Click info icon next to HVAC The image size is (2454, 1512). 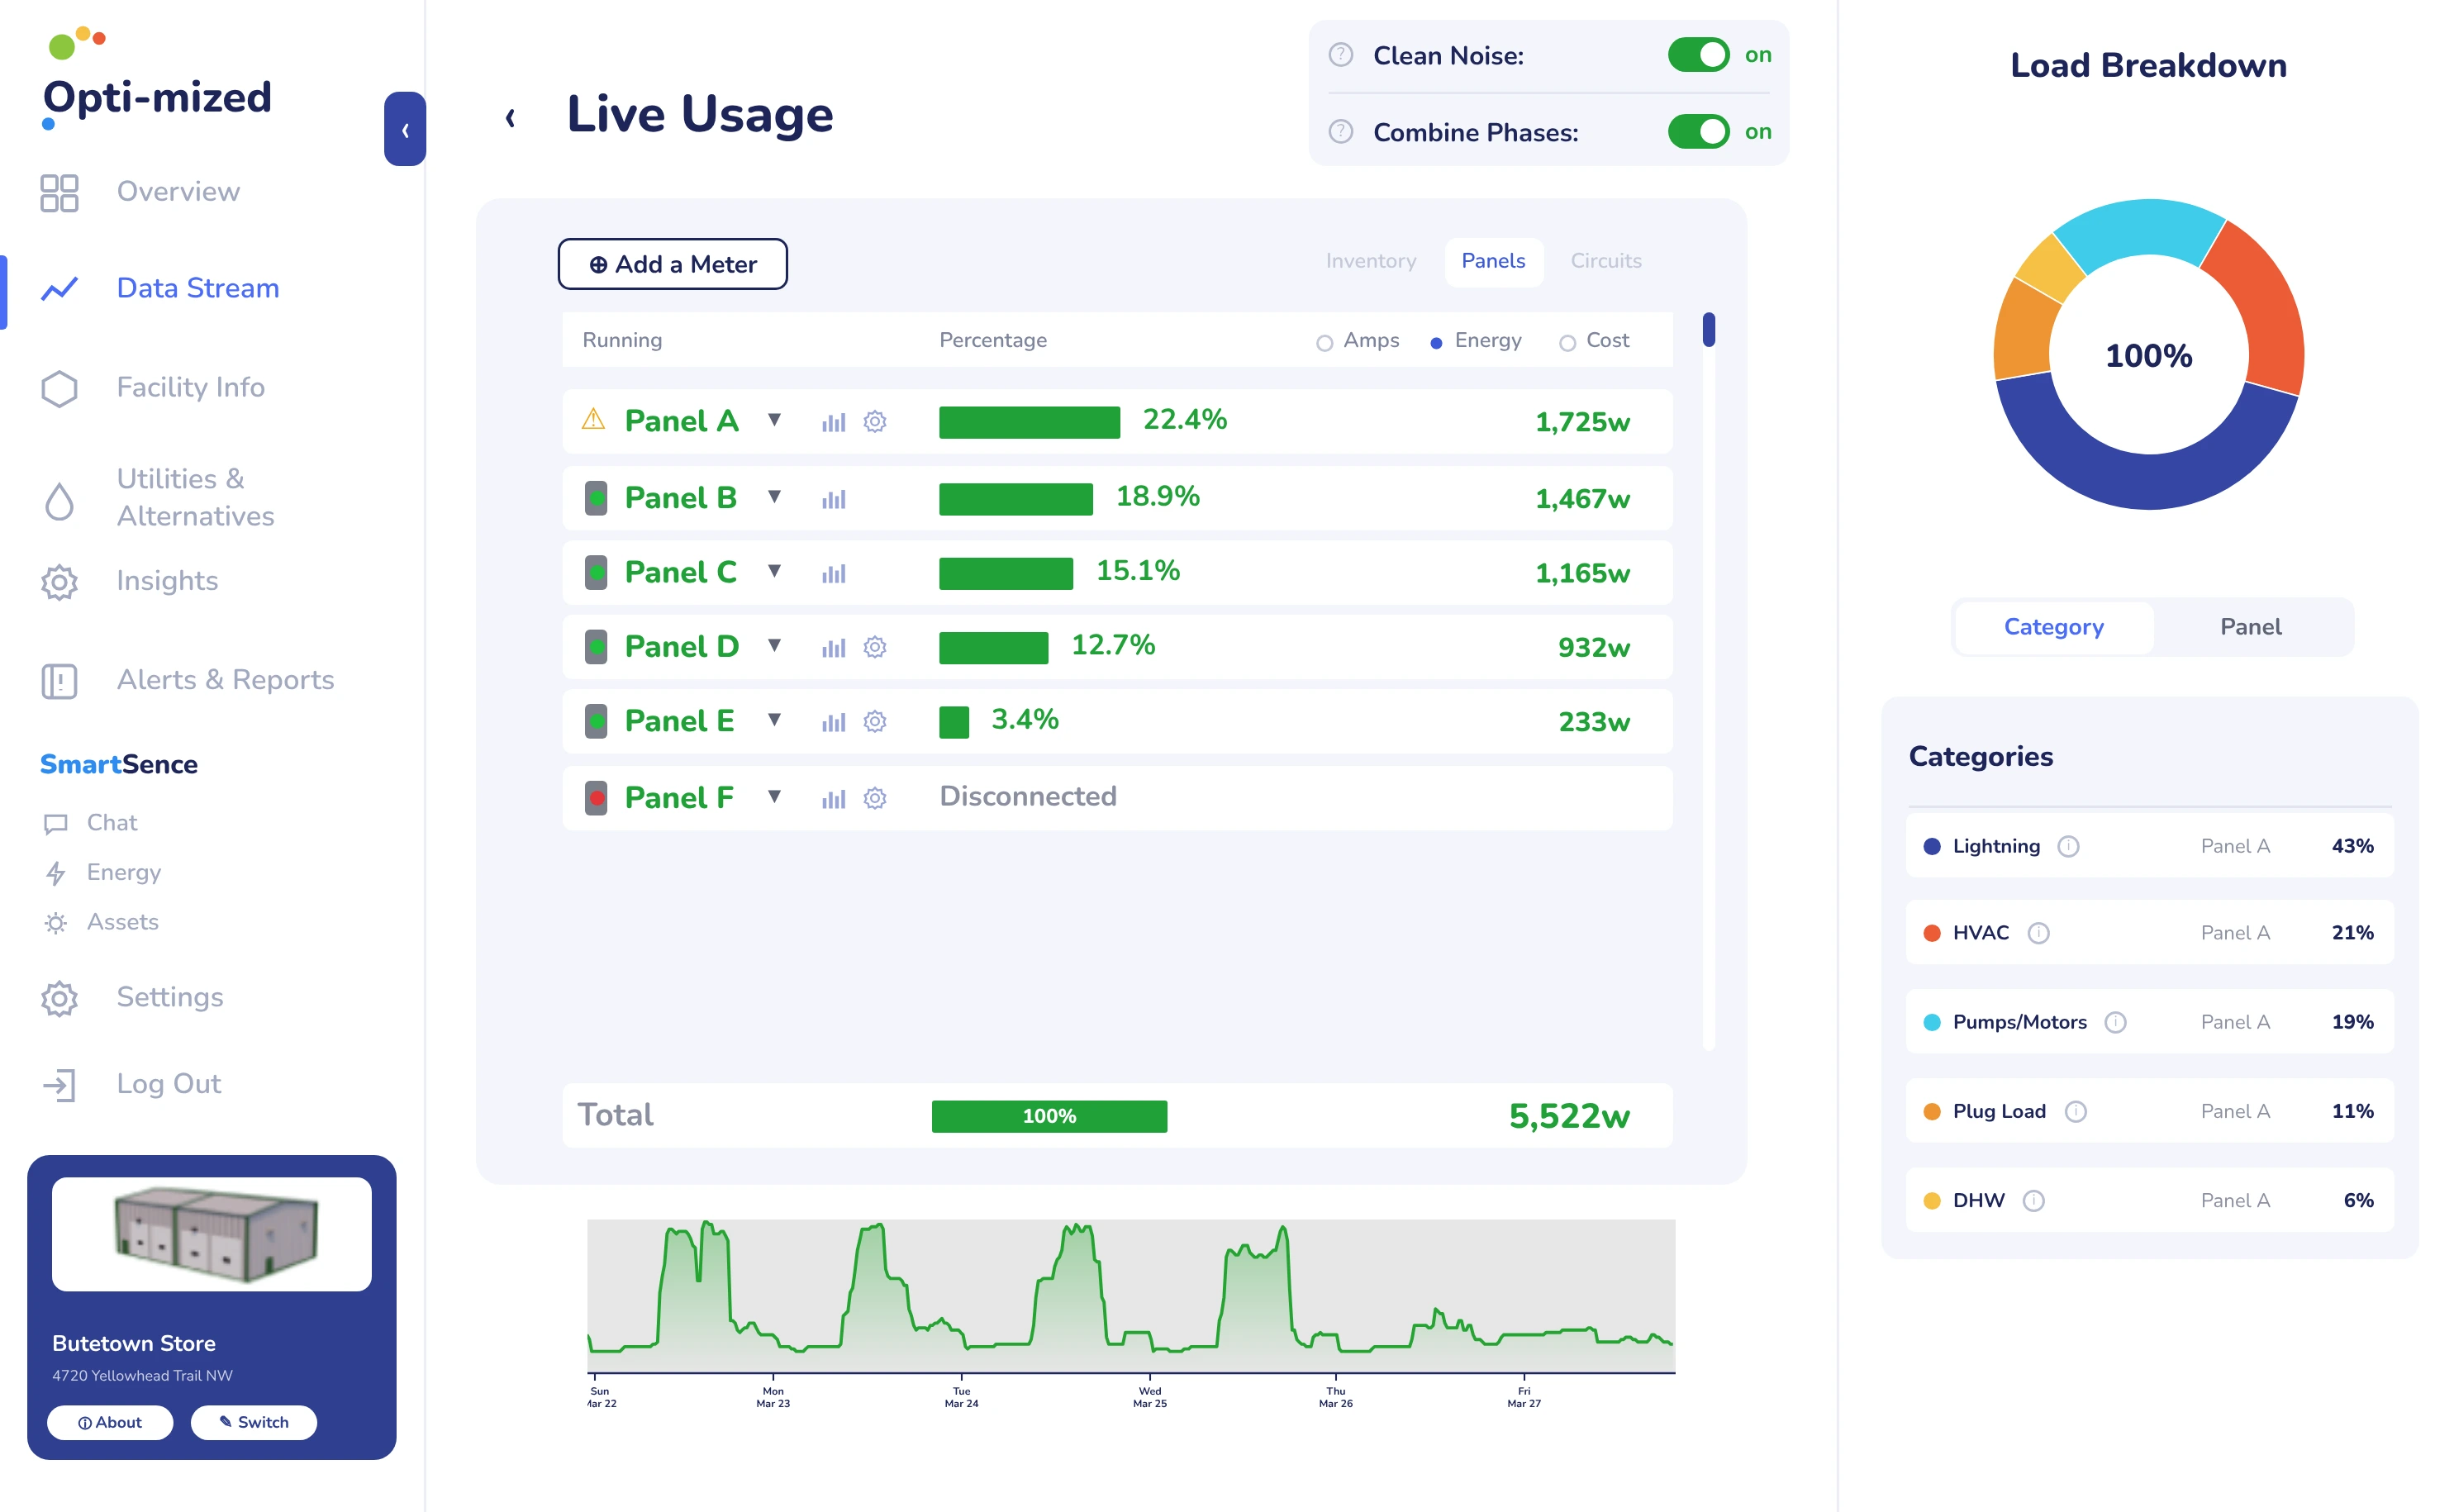pos(2038,933)
